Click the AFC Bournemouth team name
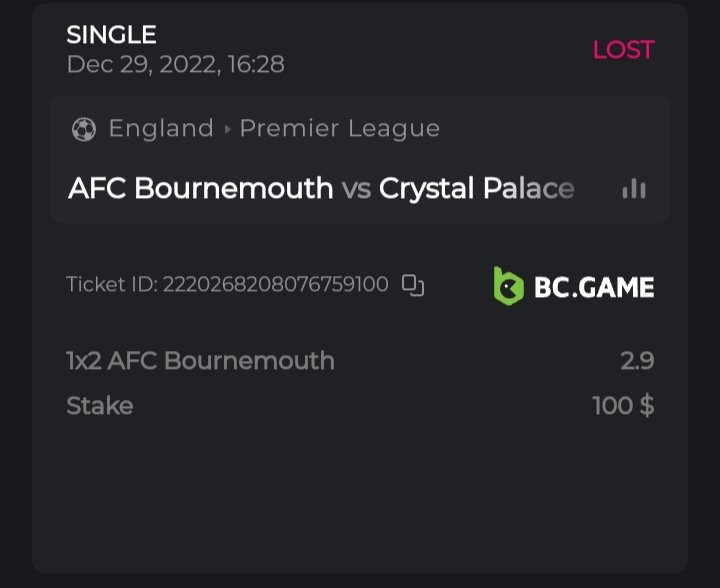The image size is (720, 588). tap(200, 188)
